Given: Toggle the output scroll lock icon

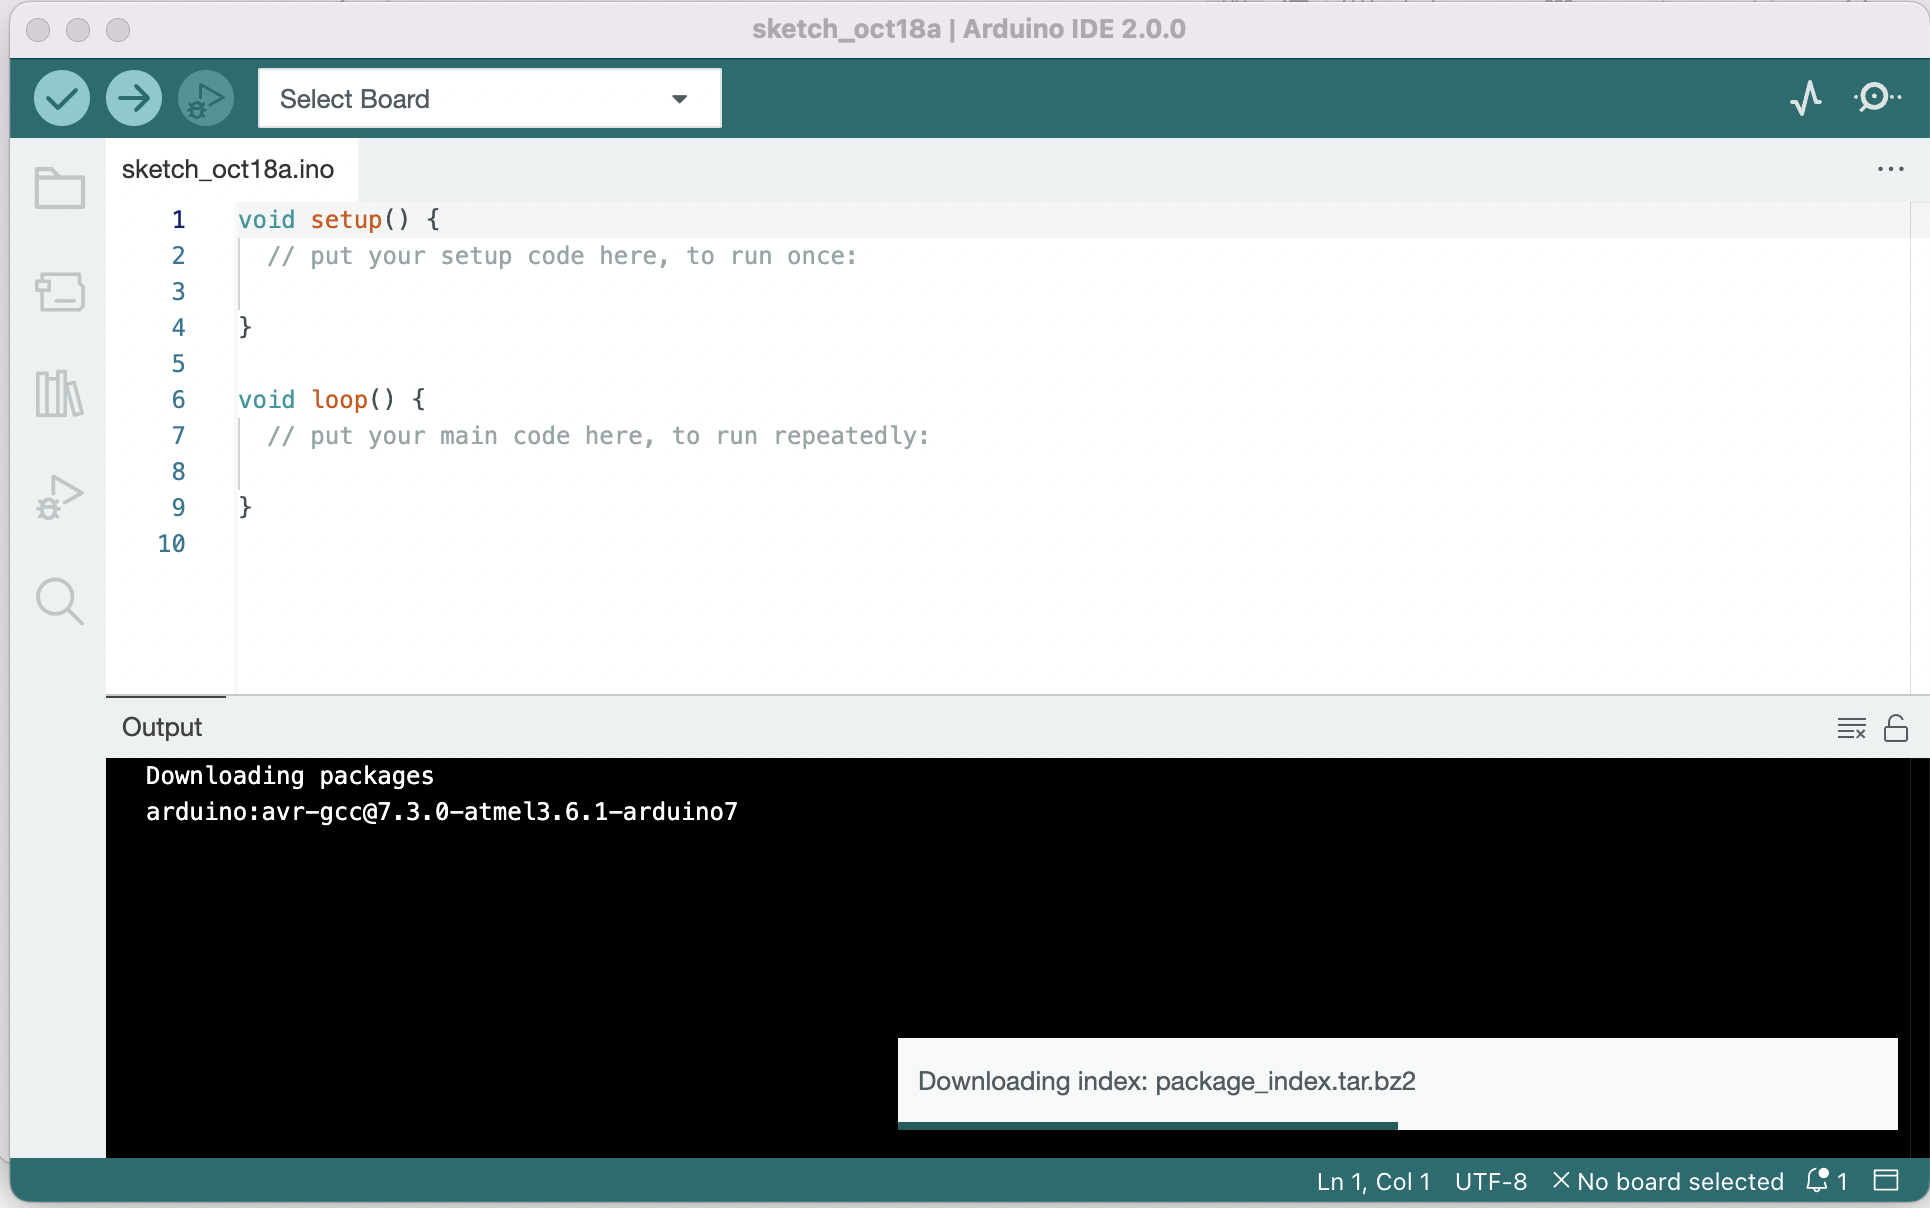Looking at the screenshot, I should [1896, 728].
